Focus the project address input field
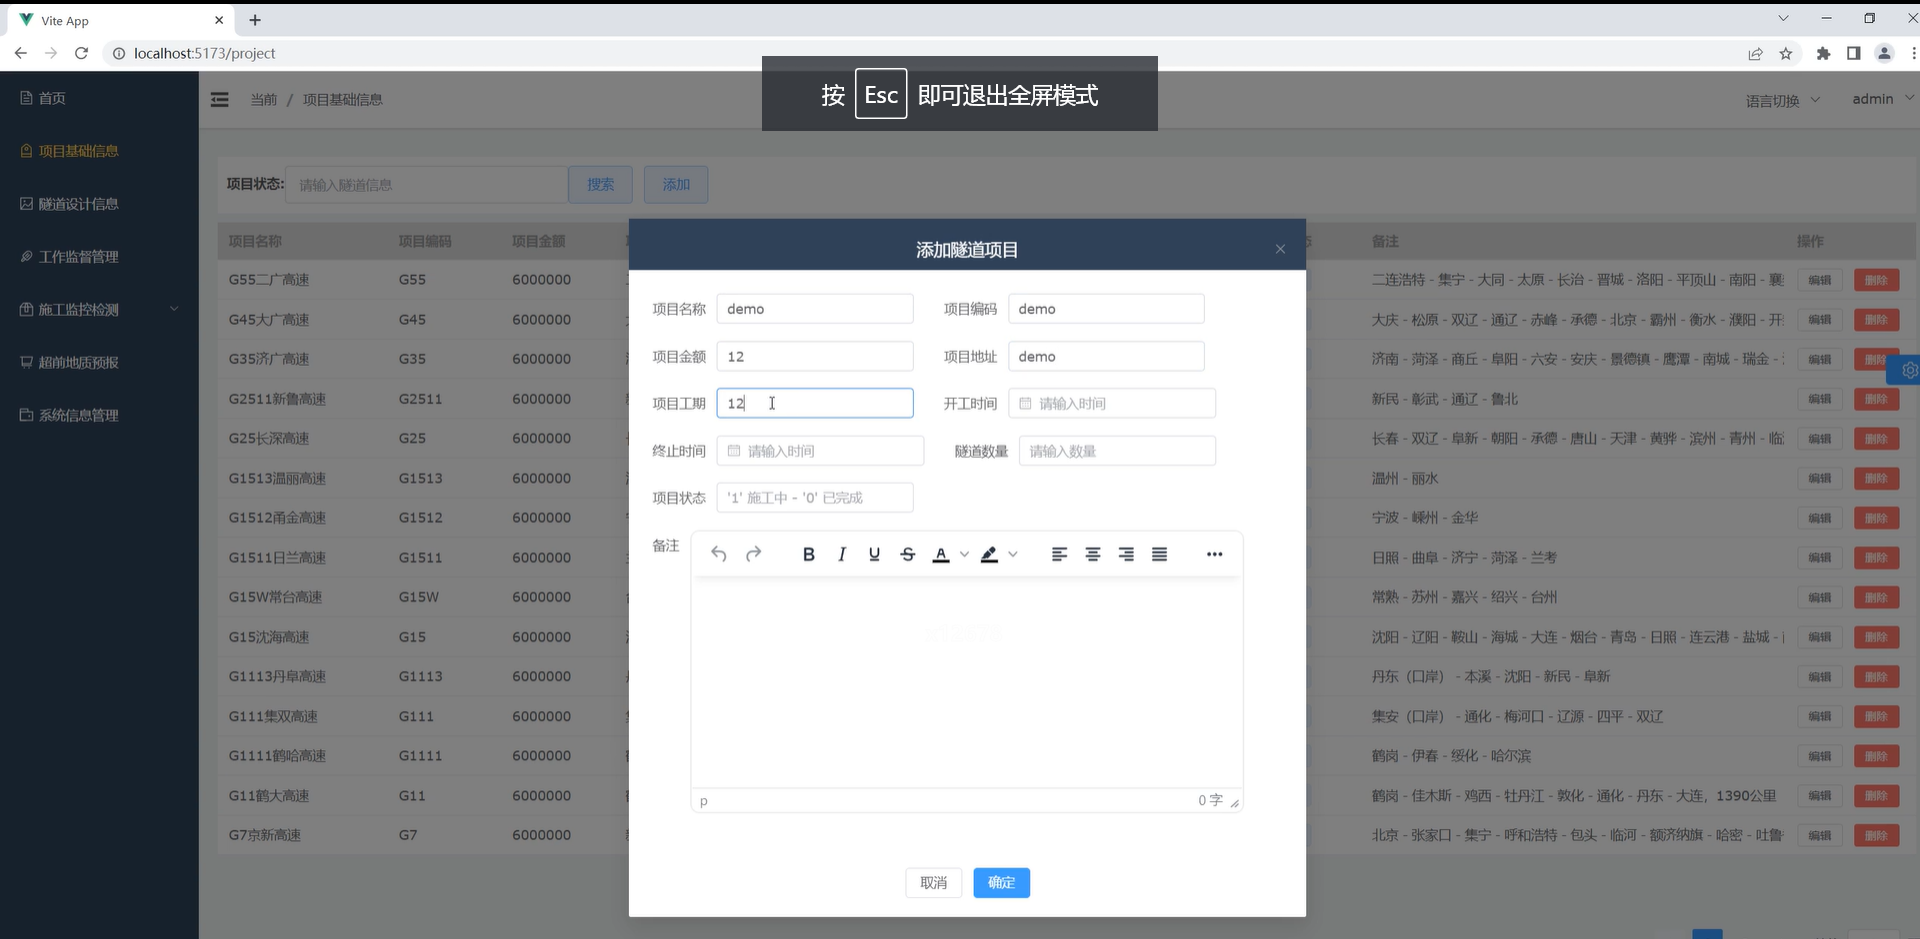The width and height of the screenshot is (1920, 939). tap(1106, 357)
